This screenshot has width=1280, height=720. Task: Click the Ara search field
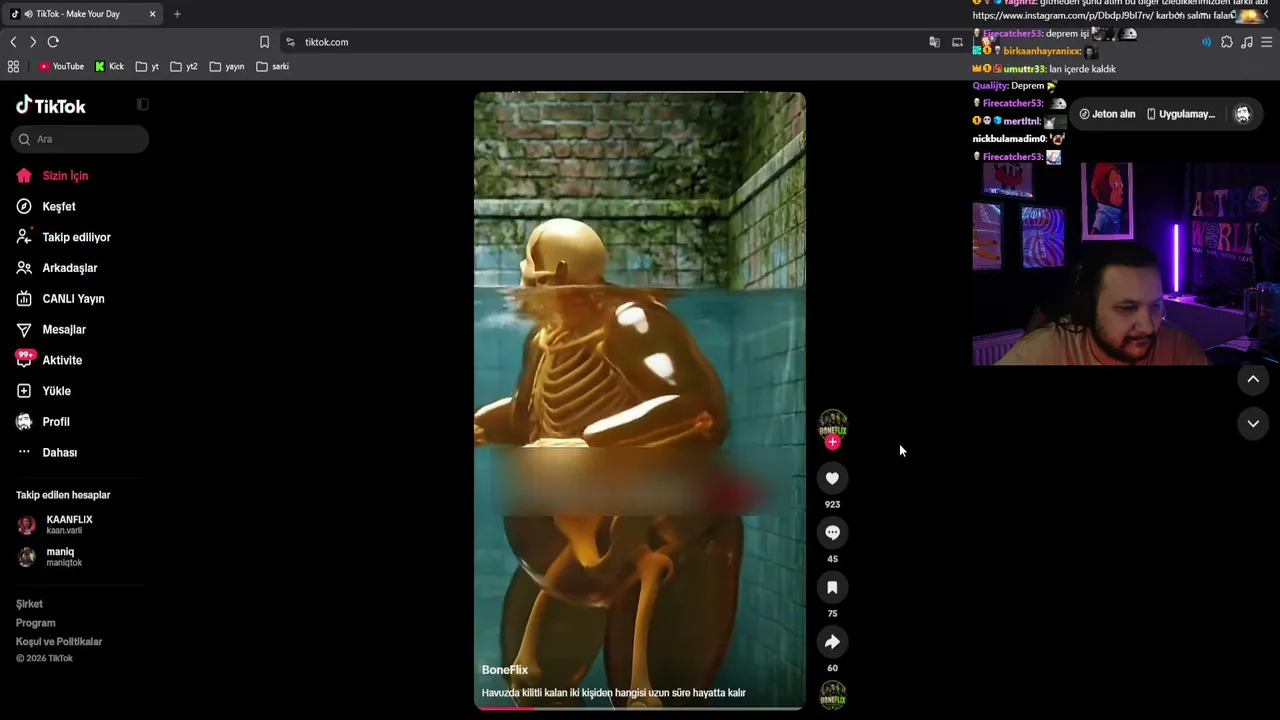pos(80,139)
